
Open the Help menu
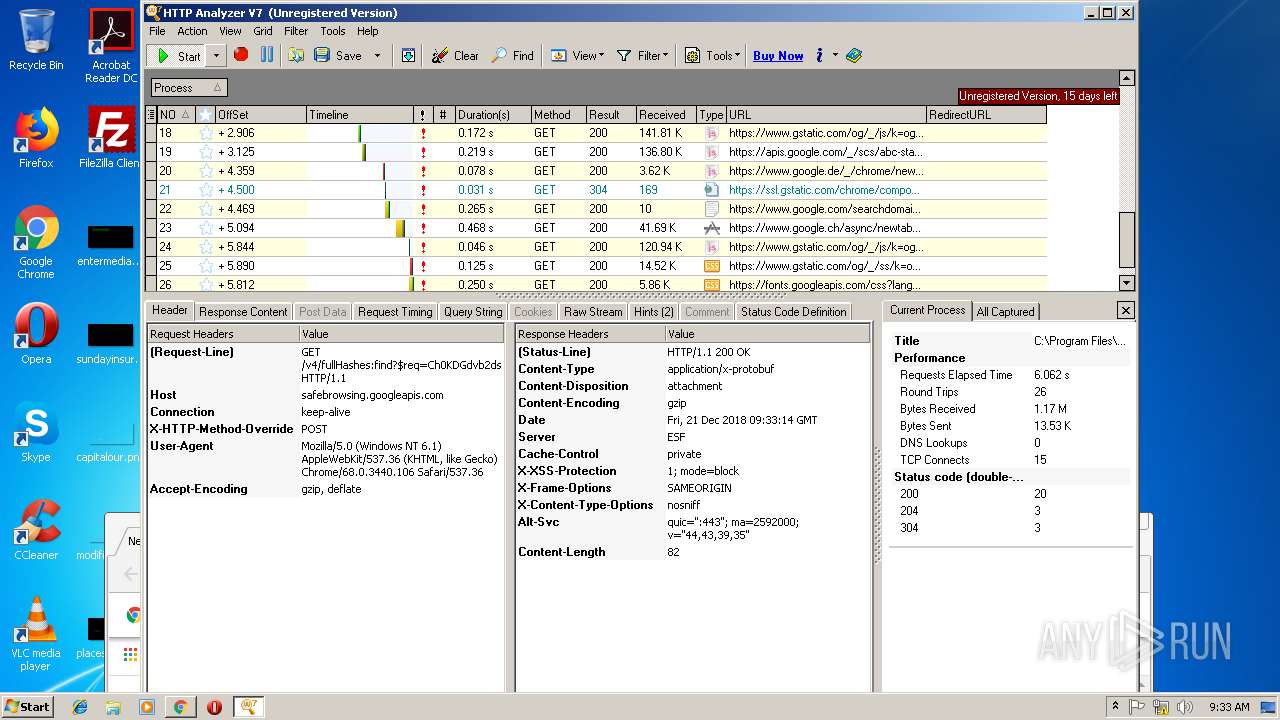point(368,31)
